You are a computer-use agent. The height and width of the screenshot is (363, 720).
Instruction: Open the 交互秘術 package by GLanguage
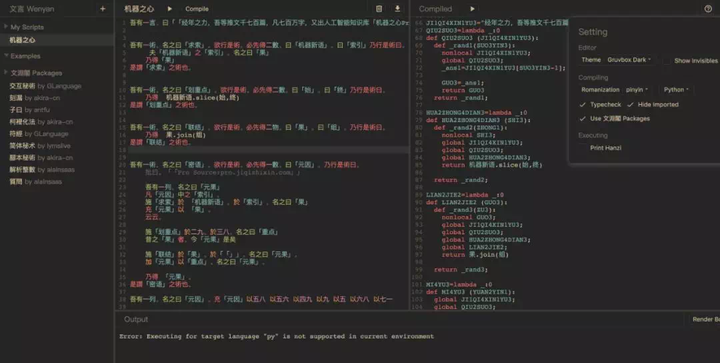[x=45, y=86]
